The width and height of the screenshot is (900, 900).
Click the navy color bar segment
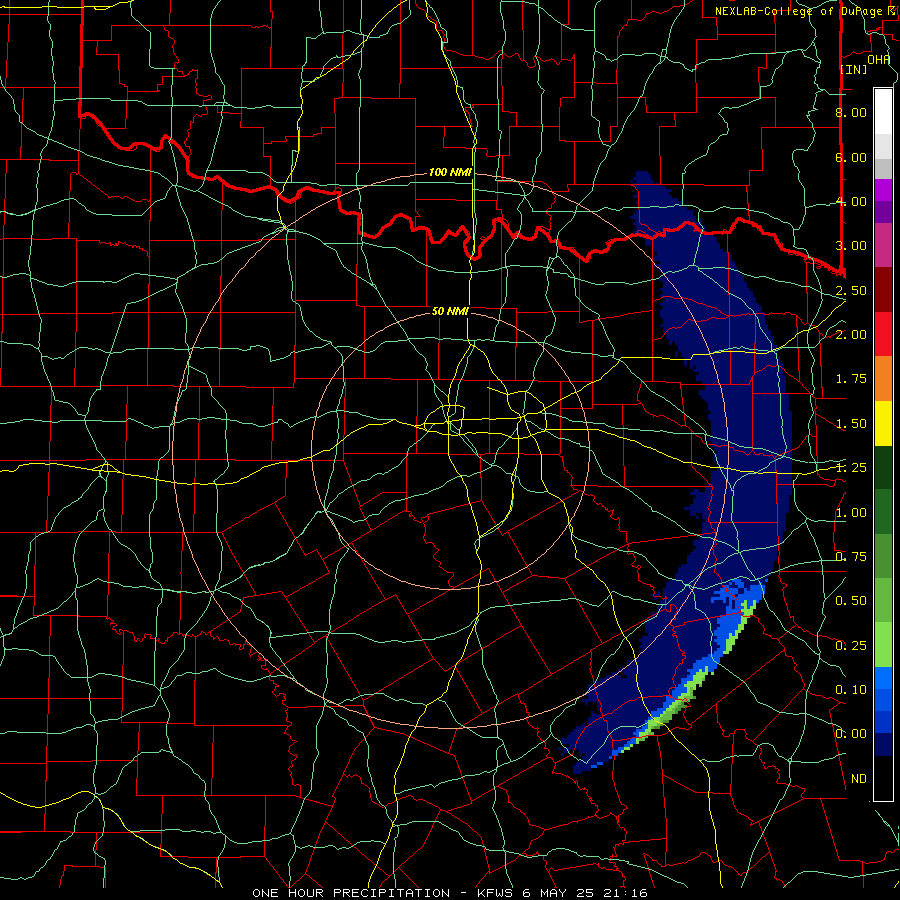pos(883,745)
